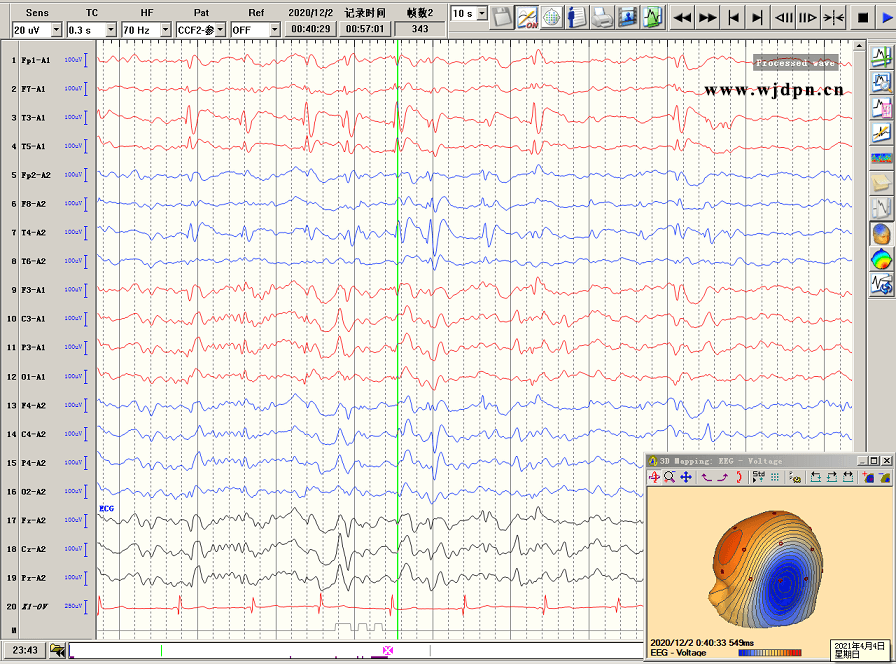Toggle the waveform ON filter icon
The height and width of the screenshot is (664, 896).
[527, 17]
